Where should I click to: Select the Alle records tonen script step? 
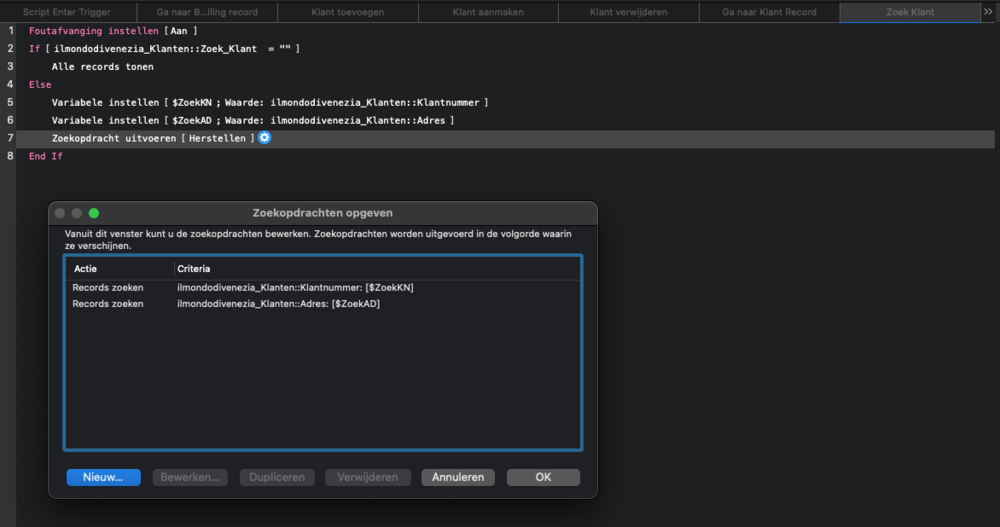[x=102, y=67]
